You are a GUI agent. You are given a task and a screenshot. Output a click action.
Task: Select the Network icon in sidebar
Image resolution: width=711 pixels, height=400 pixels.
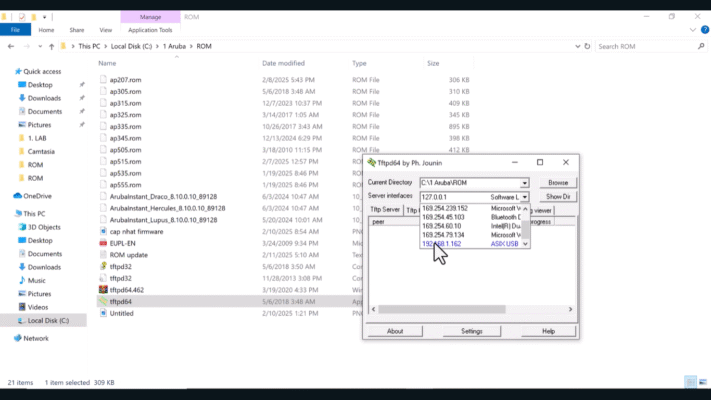[x=18, y=338]
